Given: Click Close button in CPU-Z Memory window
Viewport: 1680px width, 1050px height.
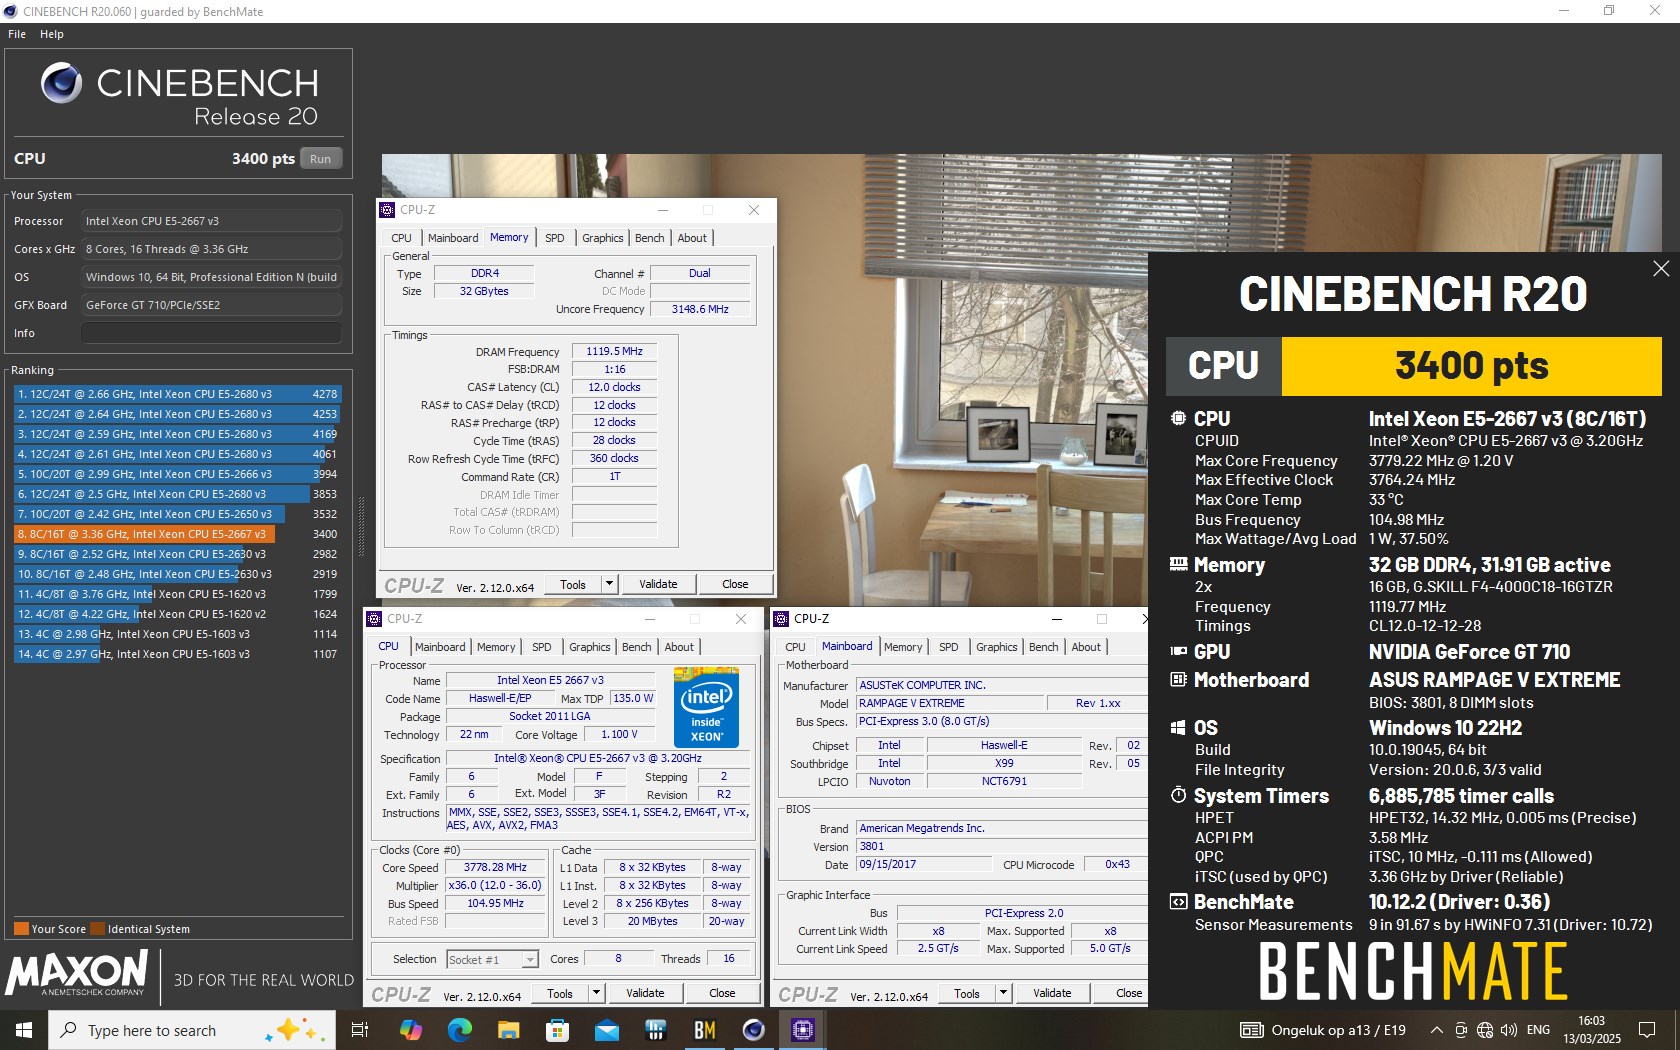Looking at the screenshot, I should click(x=735, y=585).
